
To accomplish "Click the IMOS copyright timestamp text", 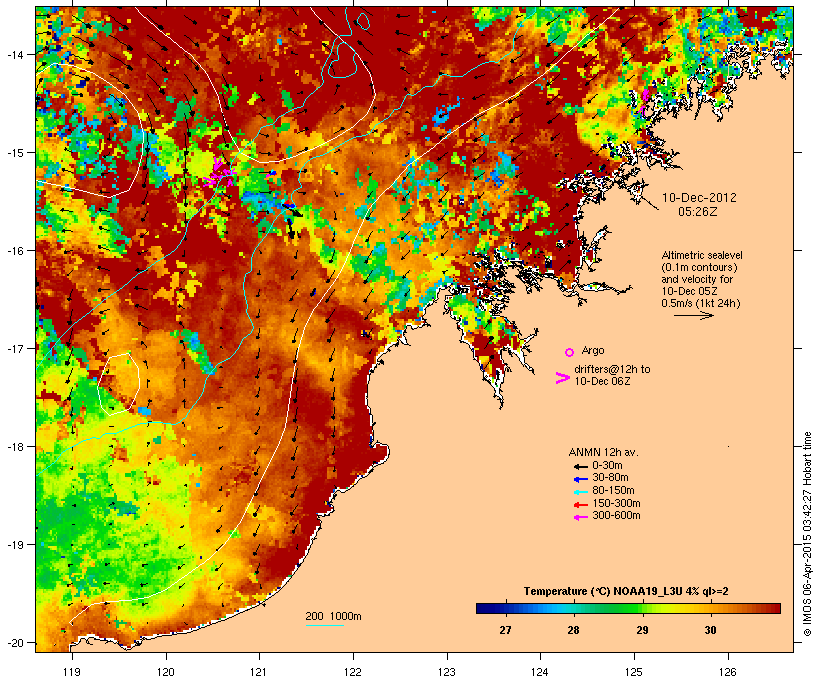I will (x=808, y=535).
